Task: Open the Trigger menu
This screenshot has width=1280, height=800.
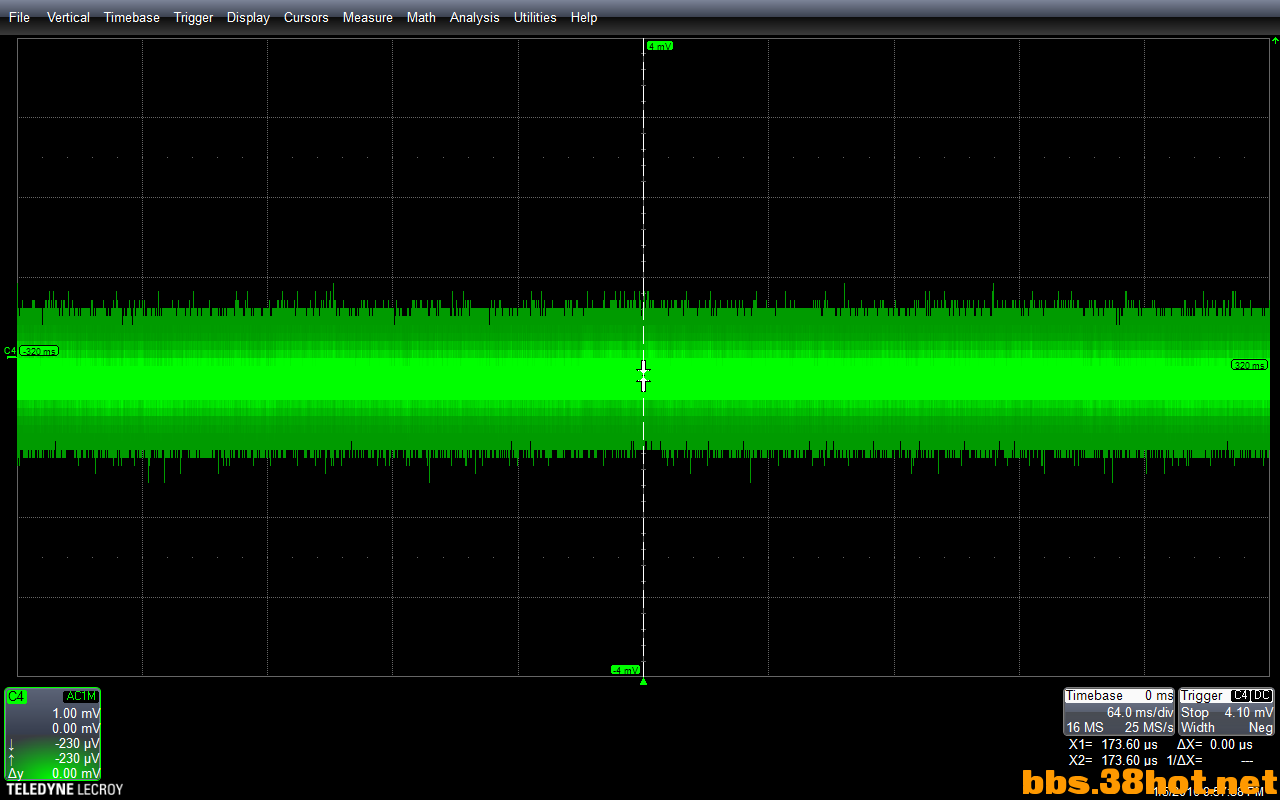Action: [193, 17]
